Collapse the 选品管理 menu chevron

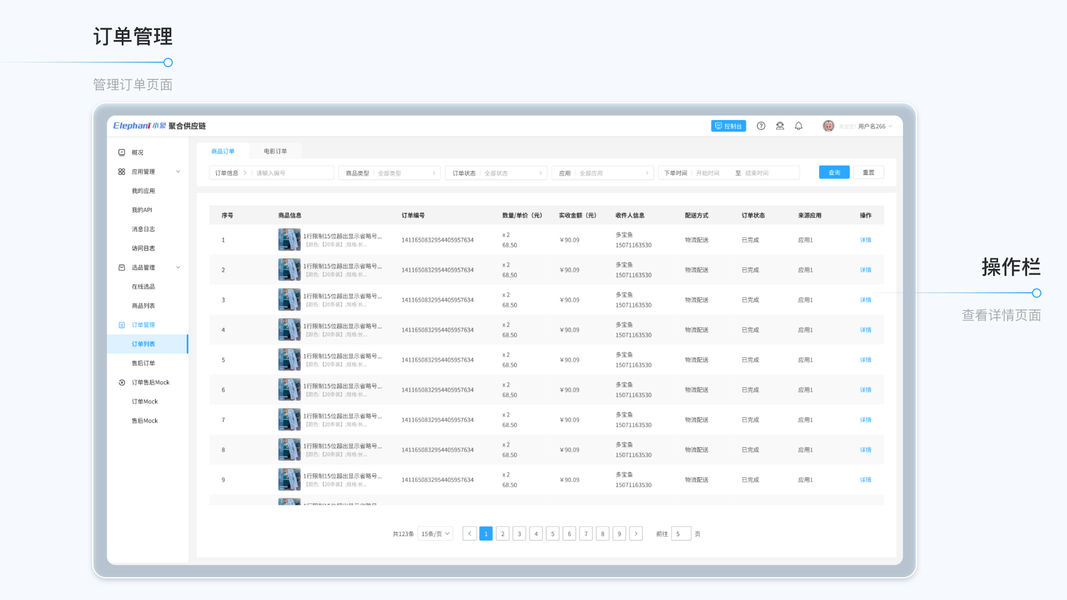tap(178, 267)
